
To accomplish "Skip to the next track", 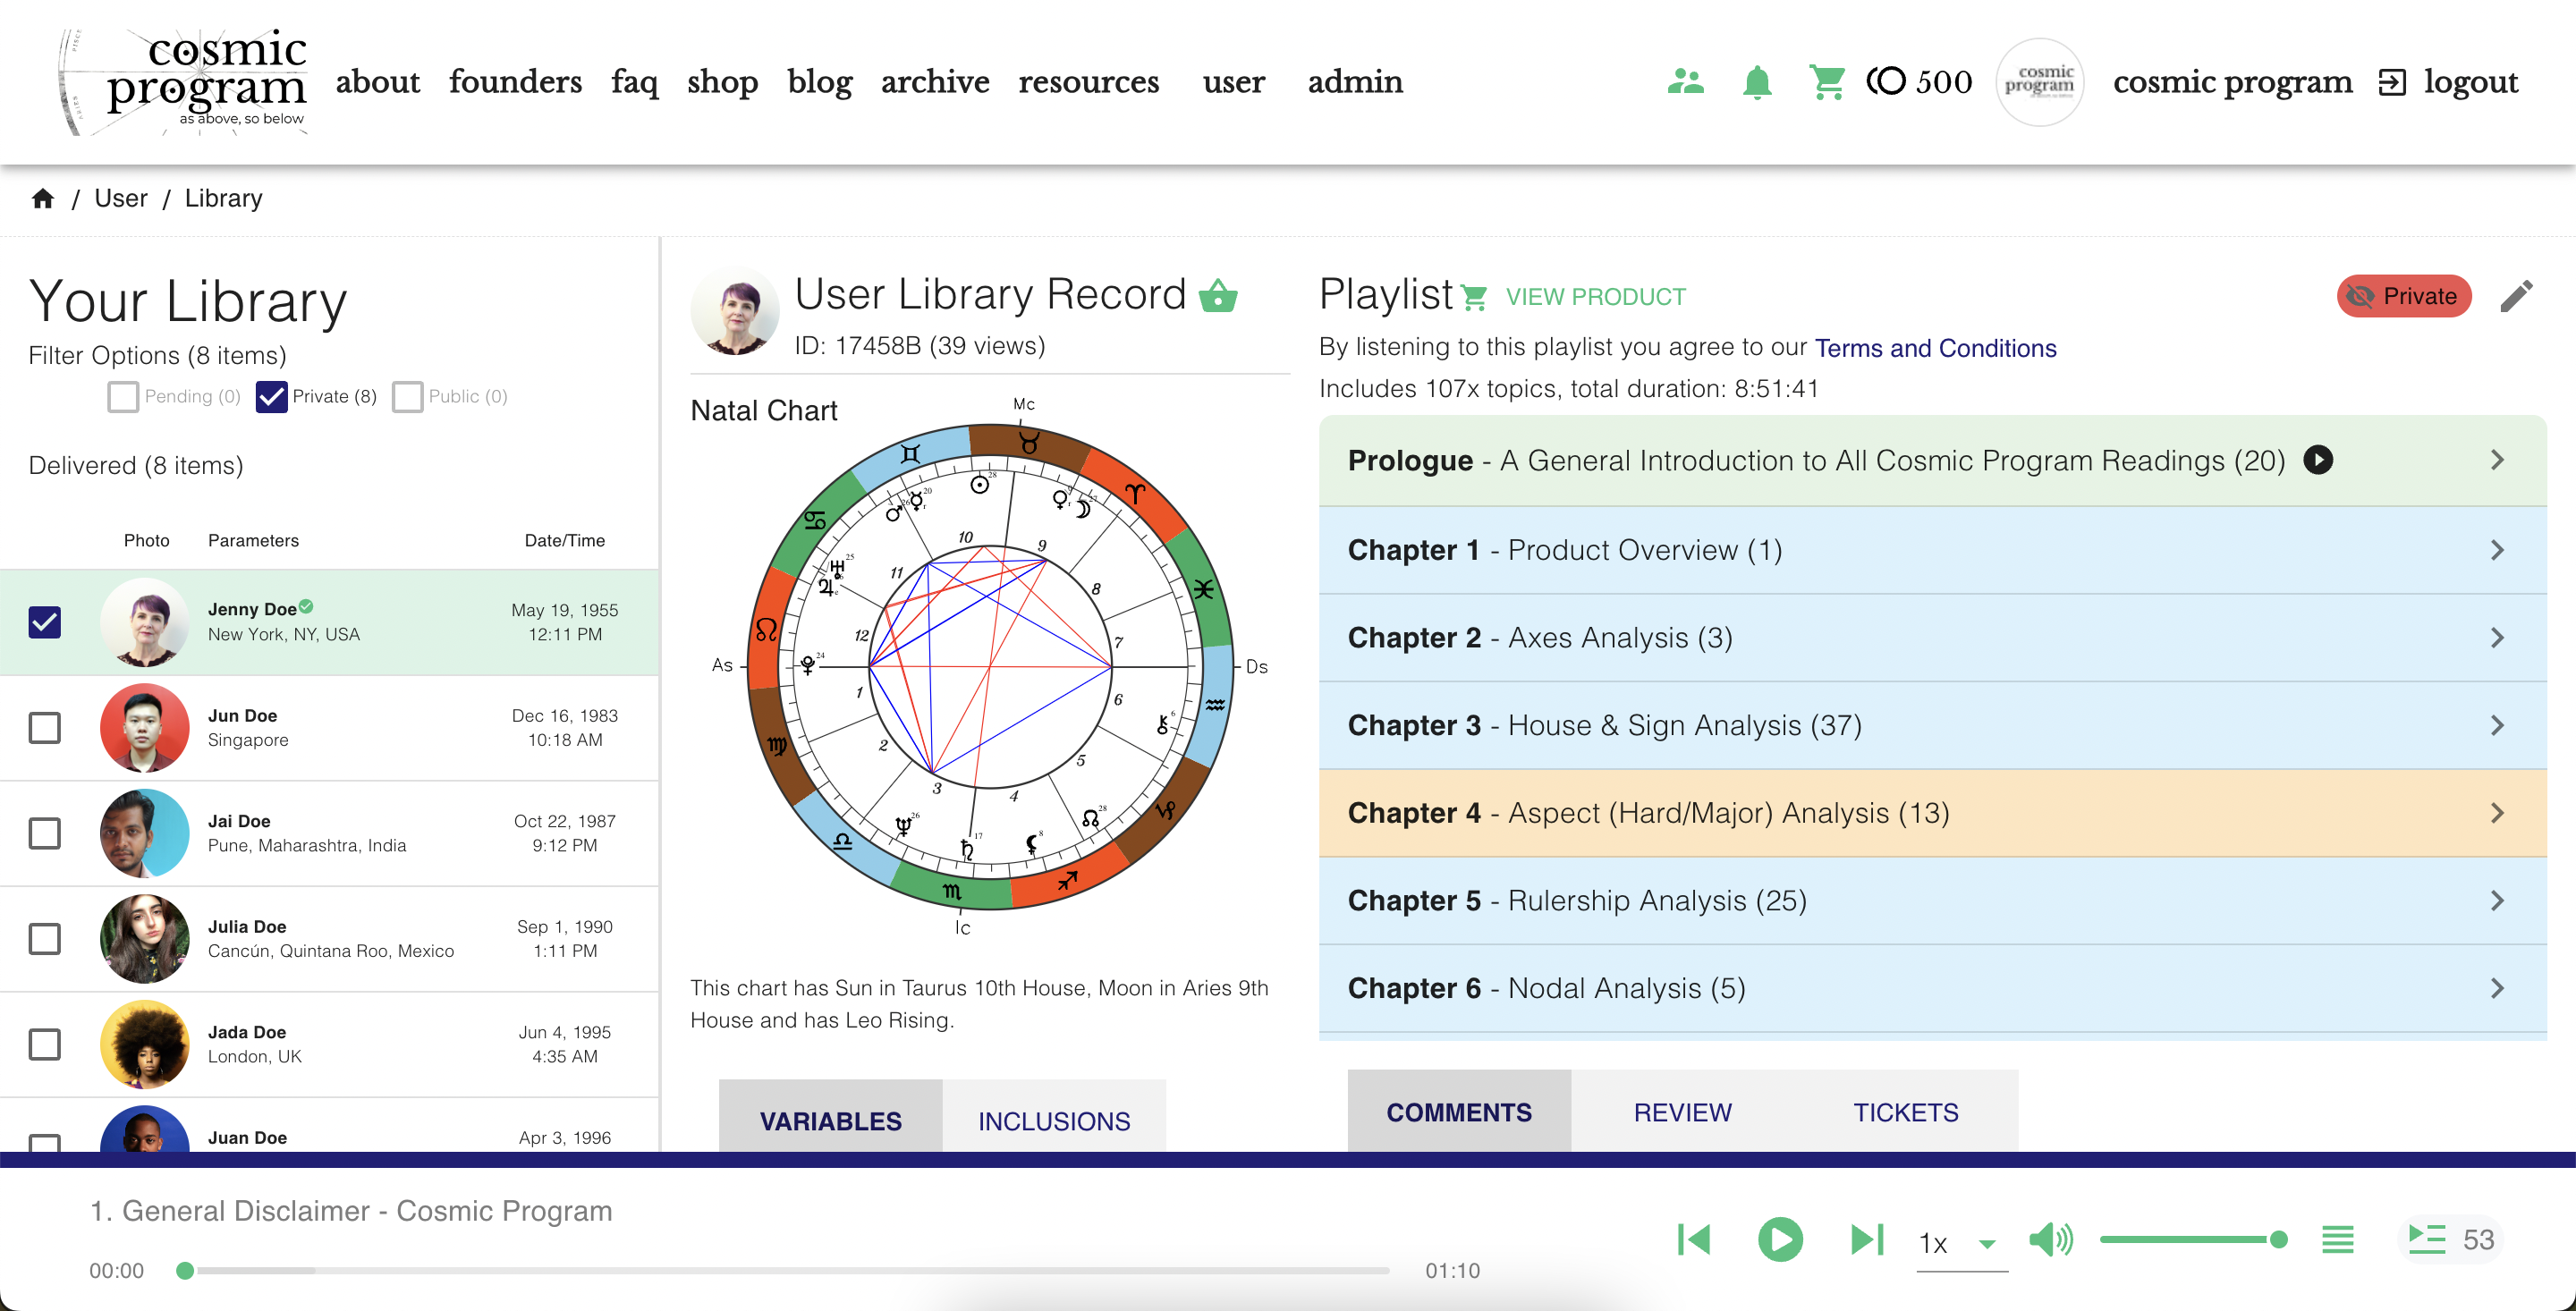I will pos(1866,1239).
